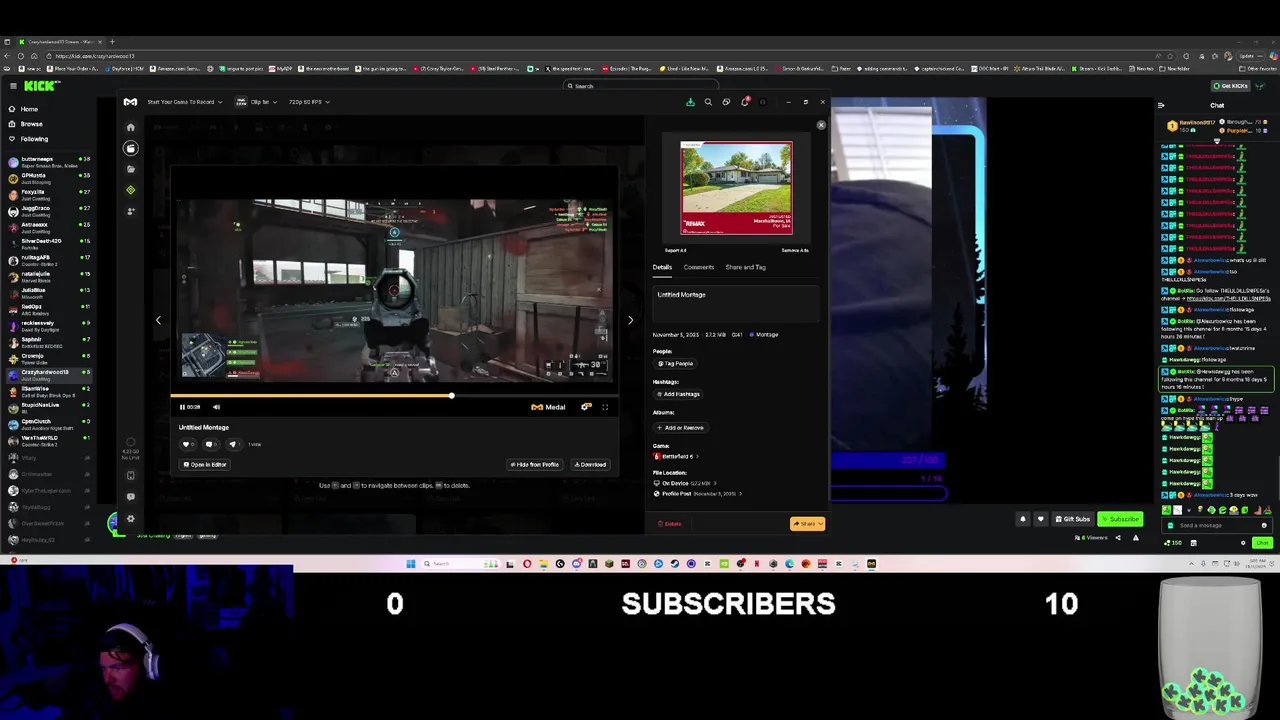Switch to the Details tab
Image resolution: width=1280 pixels, height=720 pixels.
click(662, 267)
